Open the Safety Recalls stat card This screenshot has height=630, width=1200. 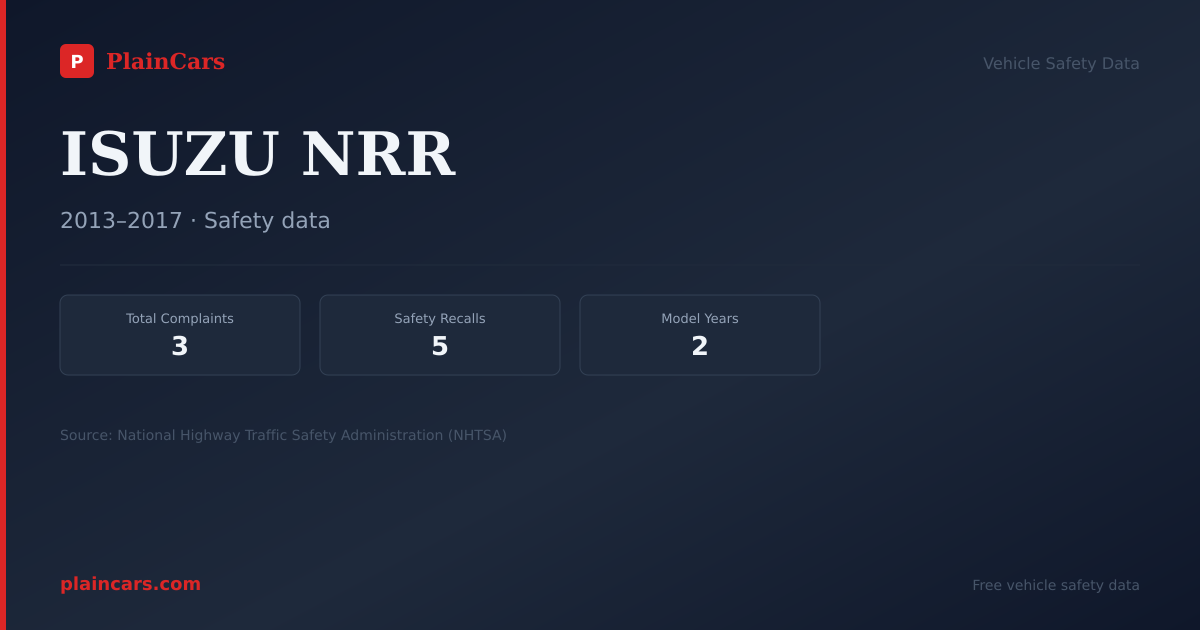[x=440, y=335]
